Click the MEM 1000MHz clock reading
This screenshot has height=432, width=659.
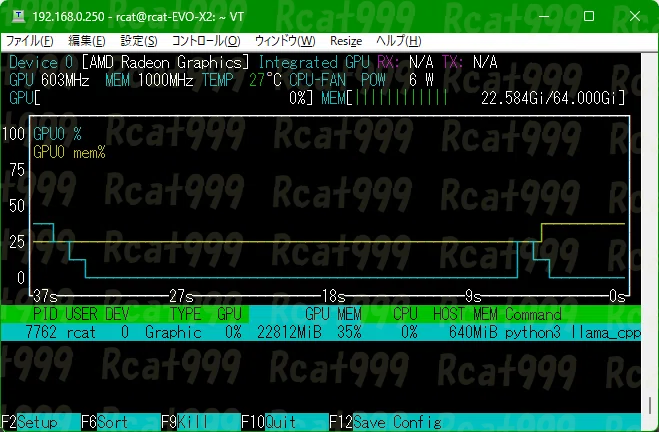click(x=149, y=80)
